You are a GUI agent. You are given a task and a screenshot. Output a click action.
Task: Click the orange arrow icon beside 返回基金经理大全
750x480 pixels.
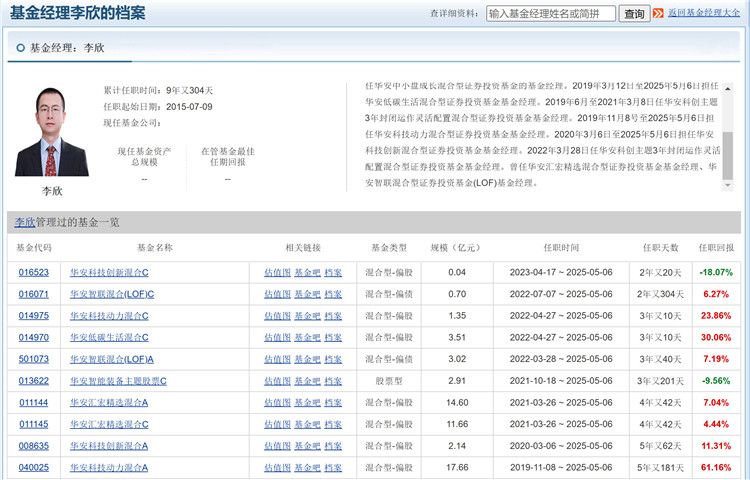pyautogui.click(x=658, y=14)
